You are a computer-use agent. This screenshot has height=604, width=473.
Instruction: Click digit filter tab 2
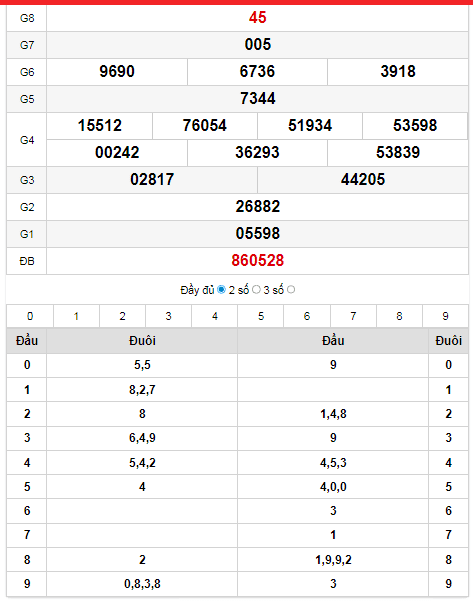coord(122,316)
